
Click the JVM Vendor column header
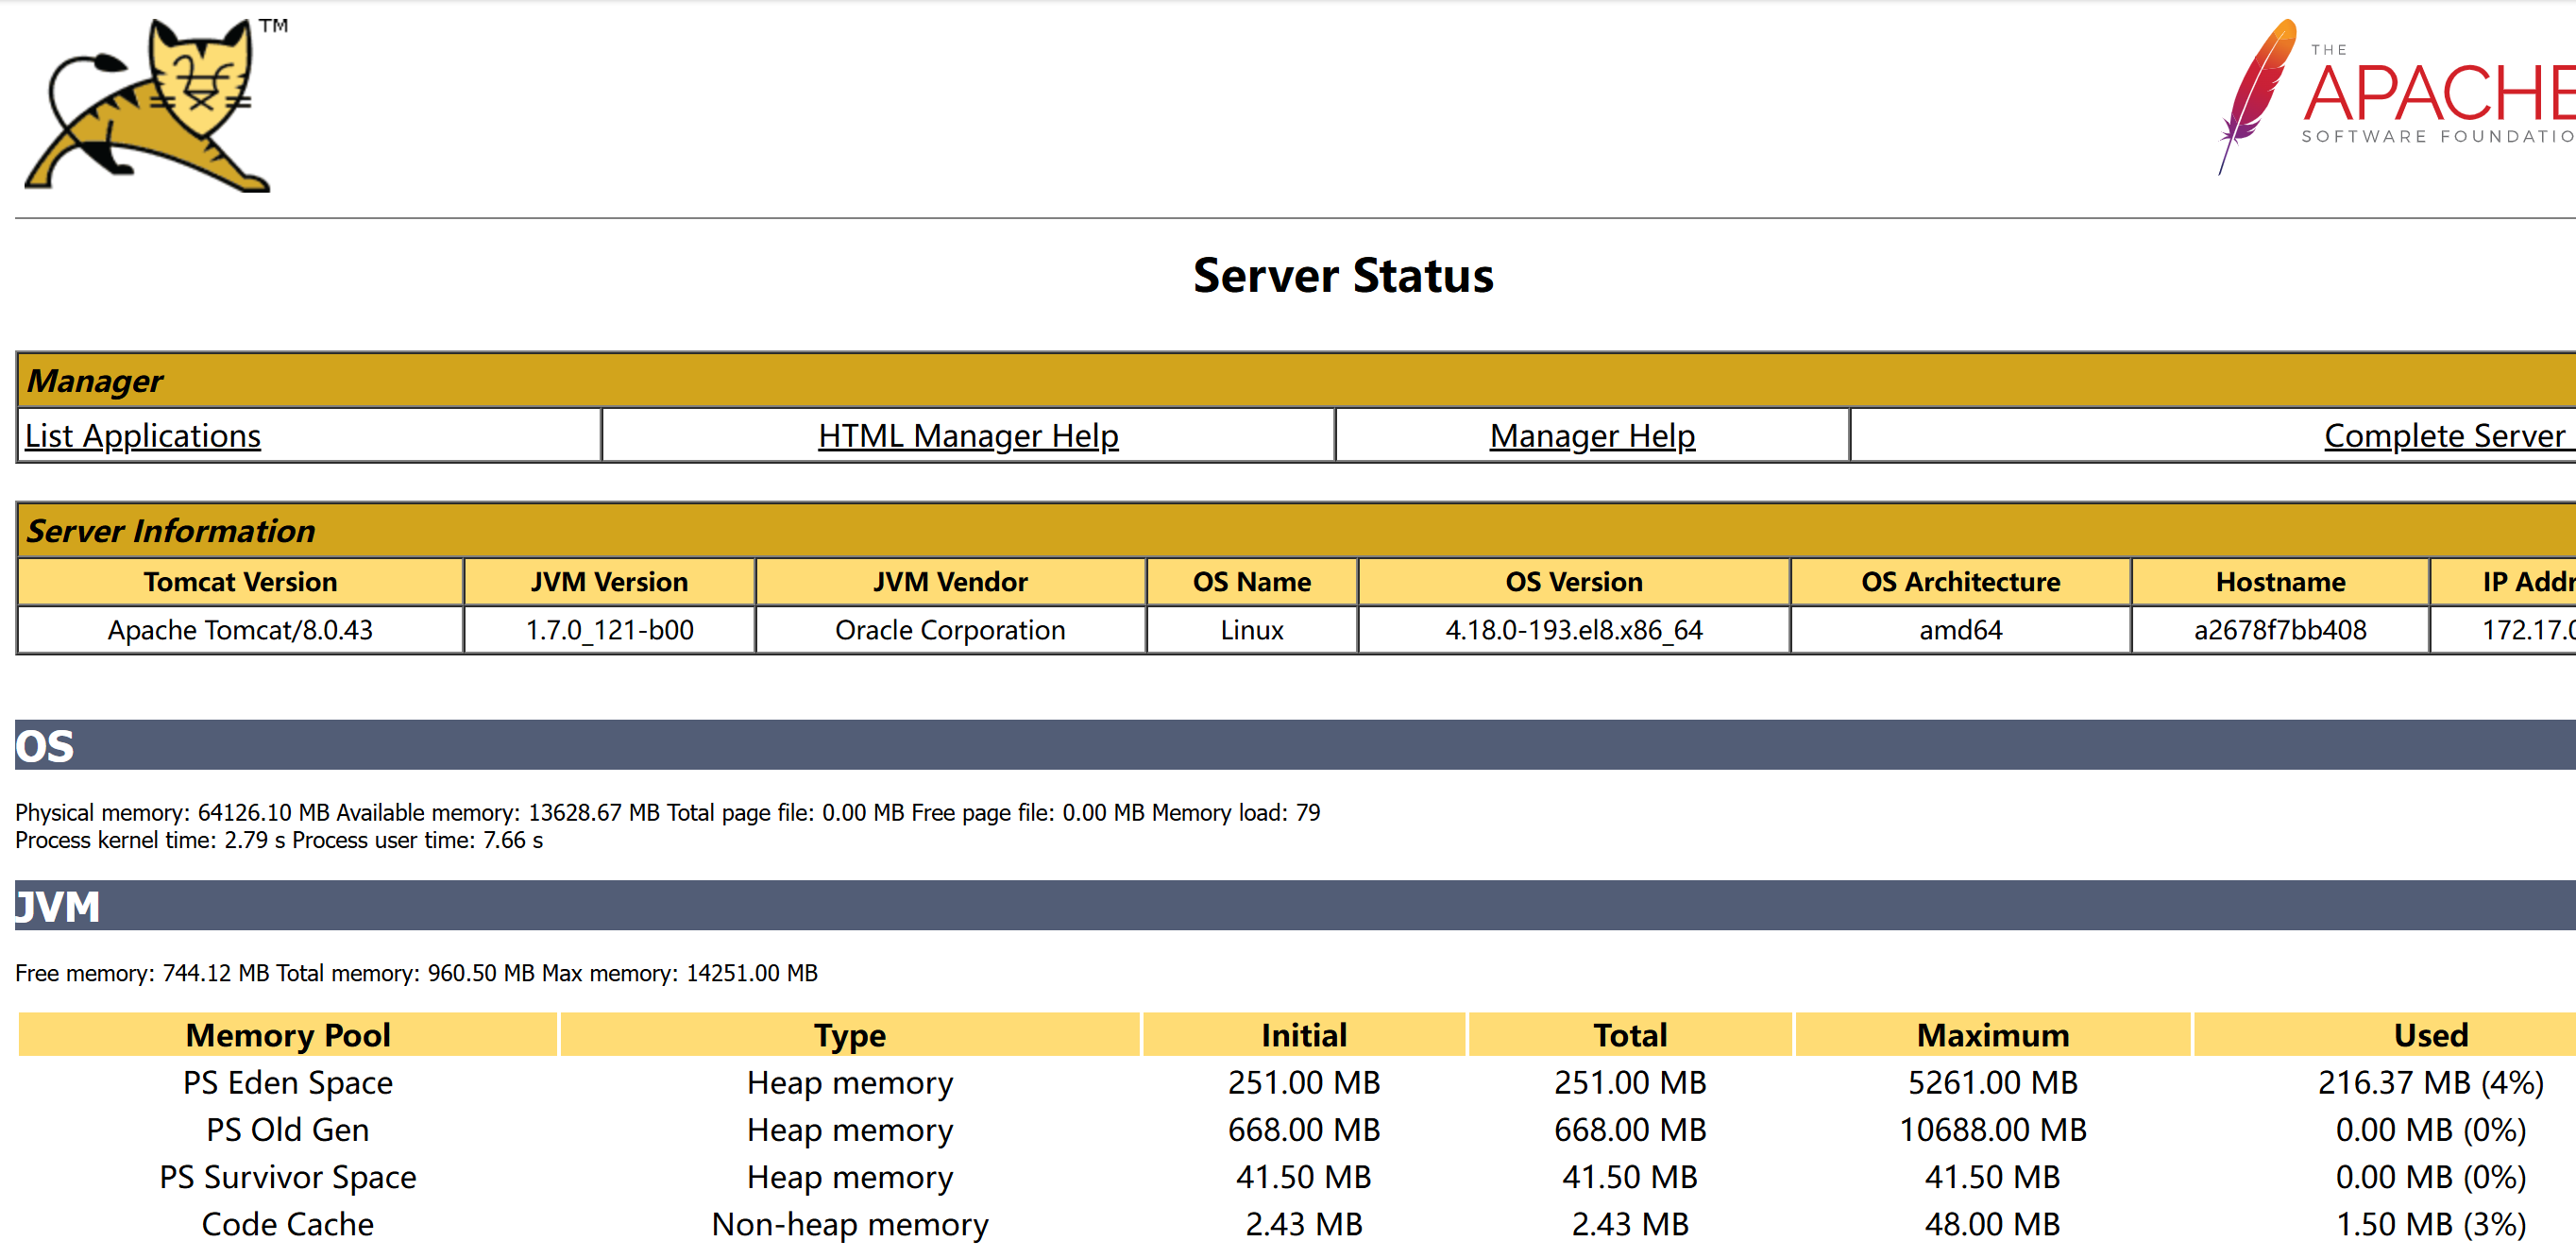pos(950,582)
